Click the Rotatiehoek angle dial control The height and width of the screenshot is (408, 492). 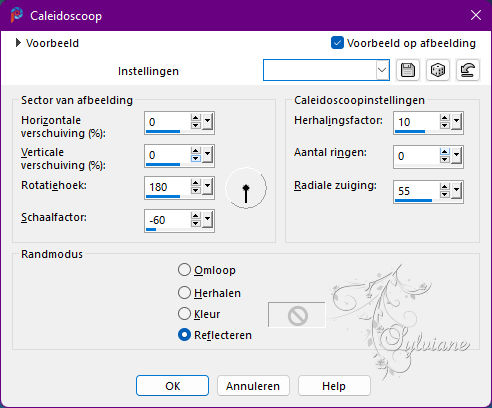tap(246, 188)
